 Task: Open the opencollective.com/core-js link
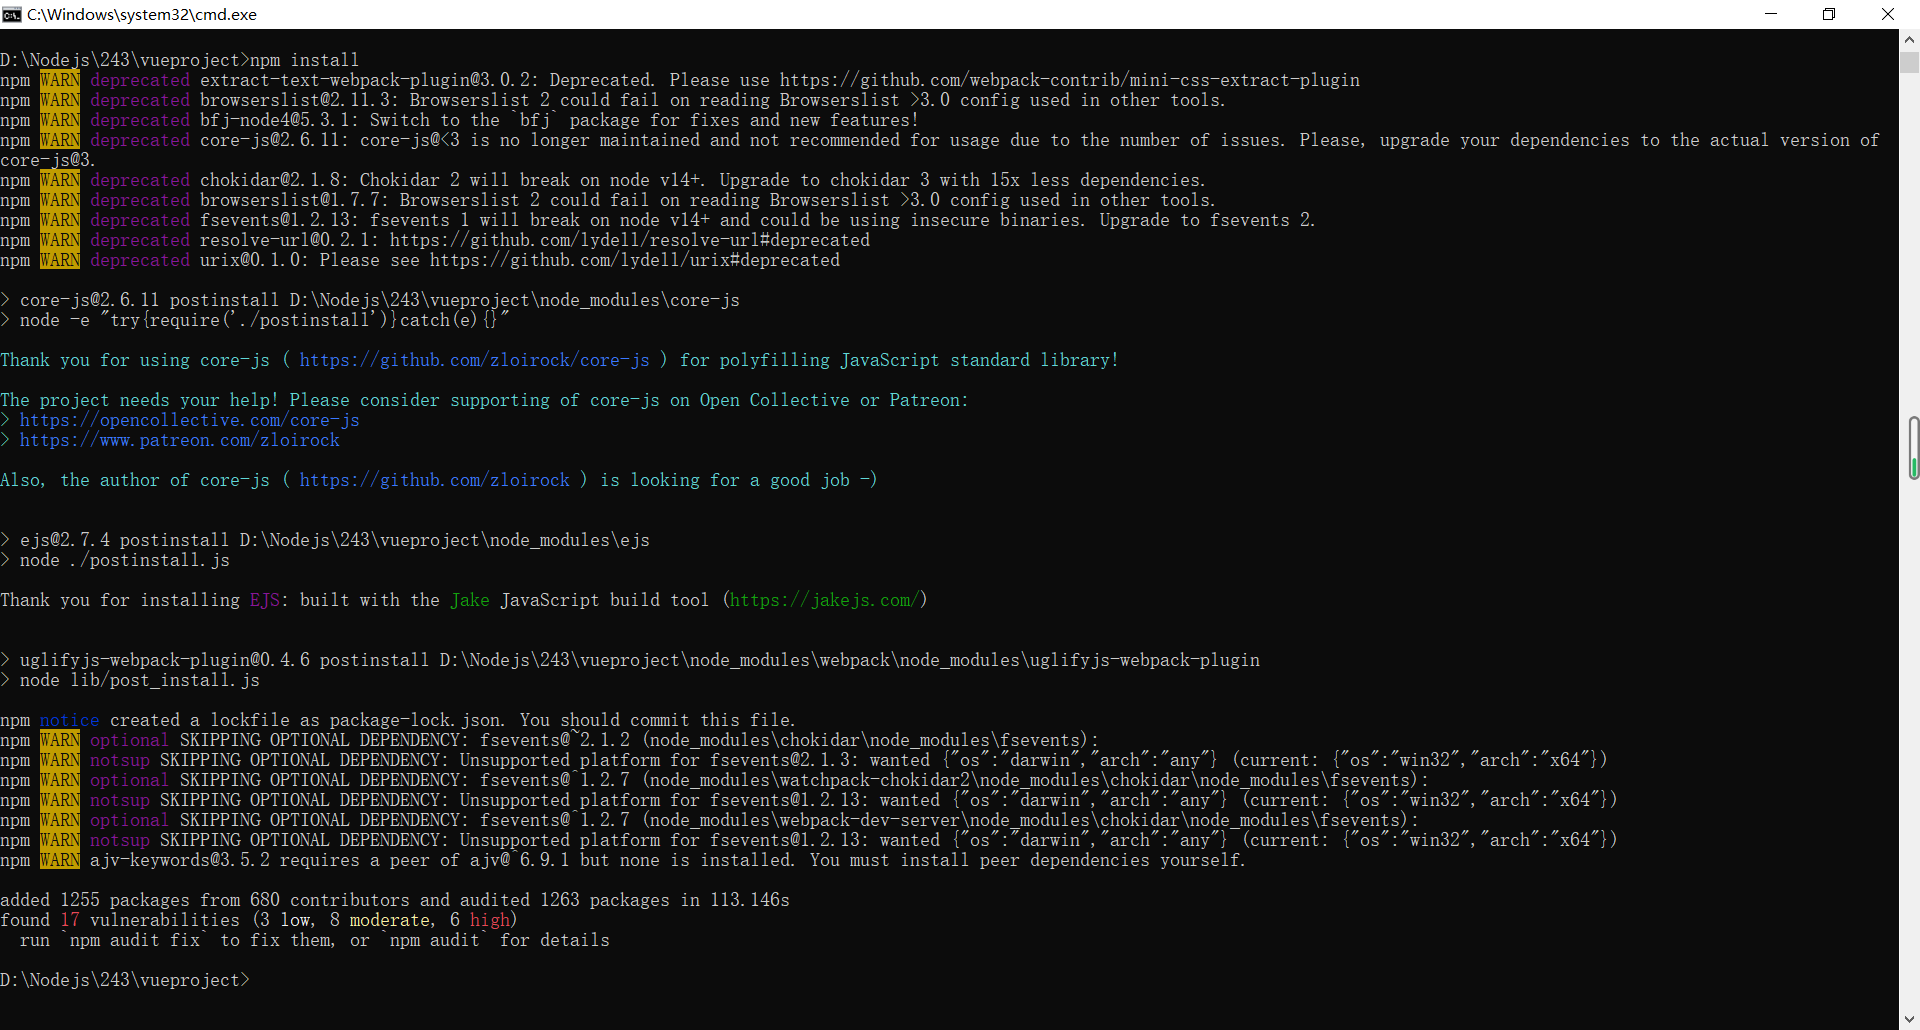pyautogui.click(x=190, y=420)
